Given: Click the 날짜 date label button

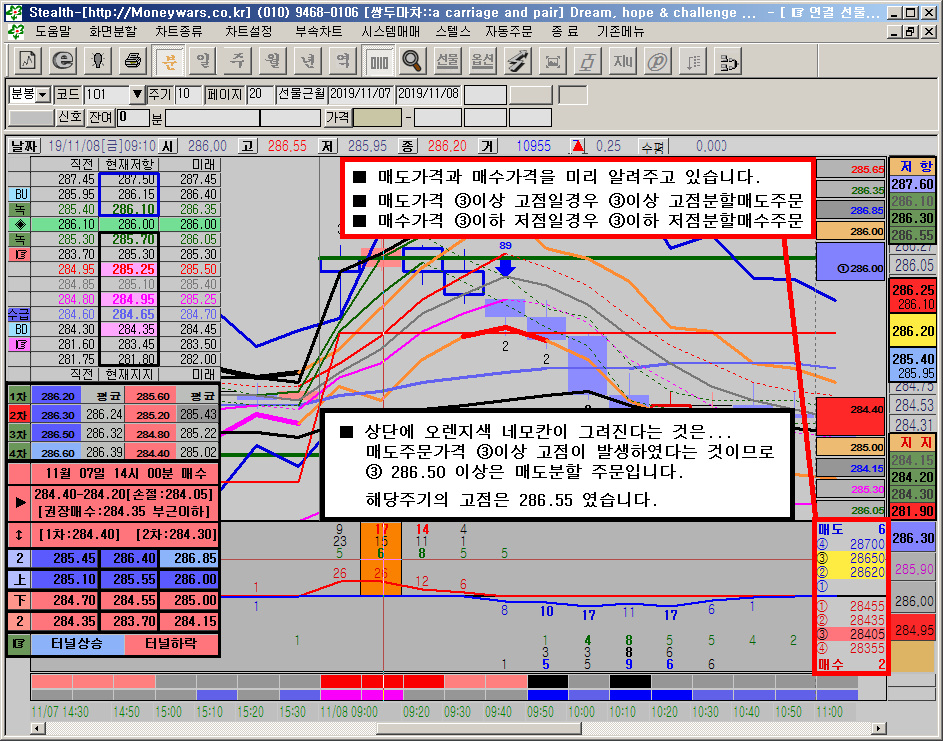Looking at the screenshot, I should (x=24, y=146).
